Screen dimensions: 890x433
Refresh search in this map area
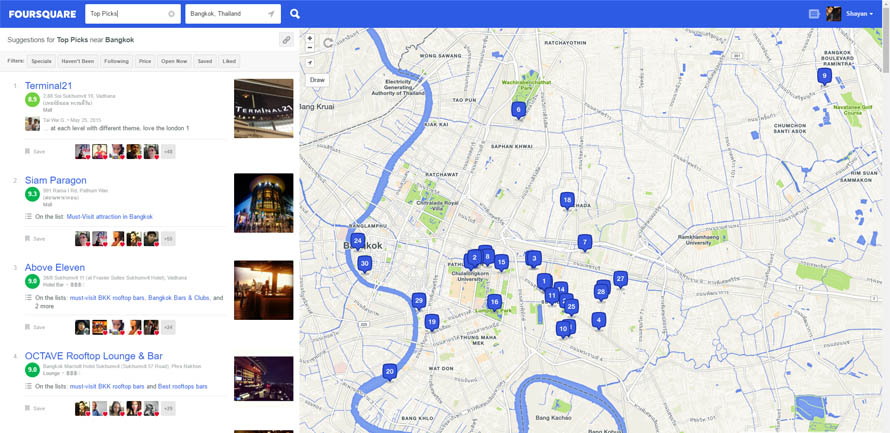(328, 43)
